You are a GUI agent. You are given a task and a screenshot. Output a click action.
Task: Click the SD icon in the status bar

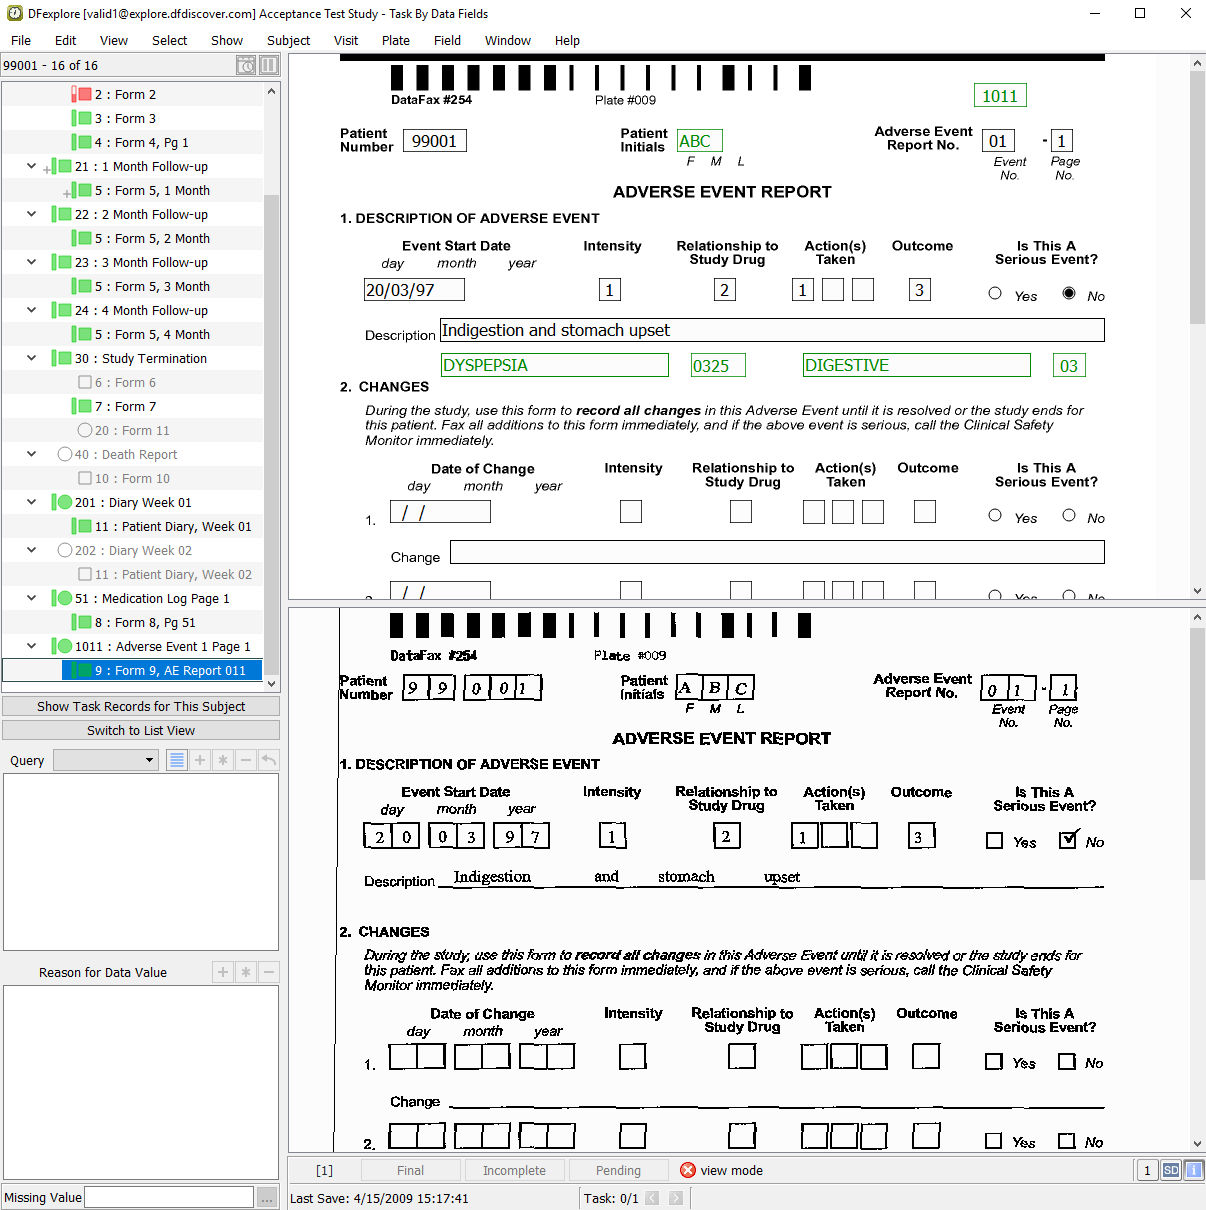(1171, 1170)
